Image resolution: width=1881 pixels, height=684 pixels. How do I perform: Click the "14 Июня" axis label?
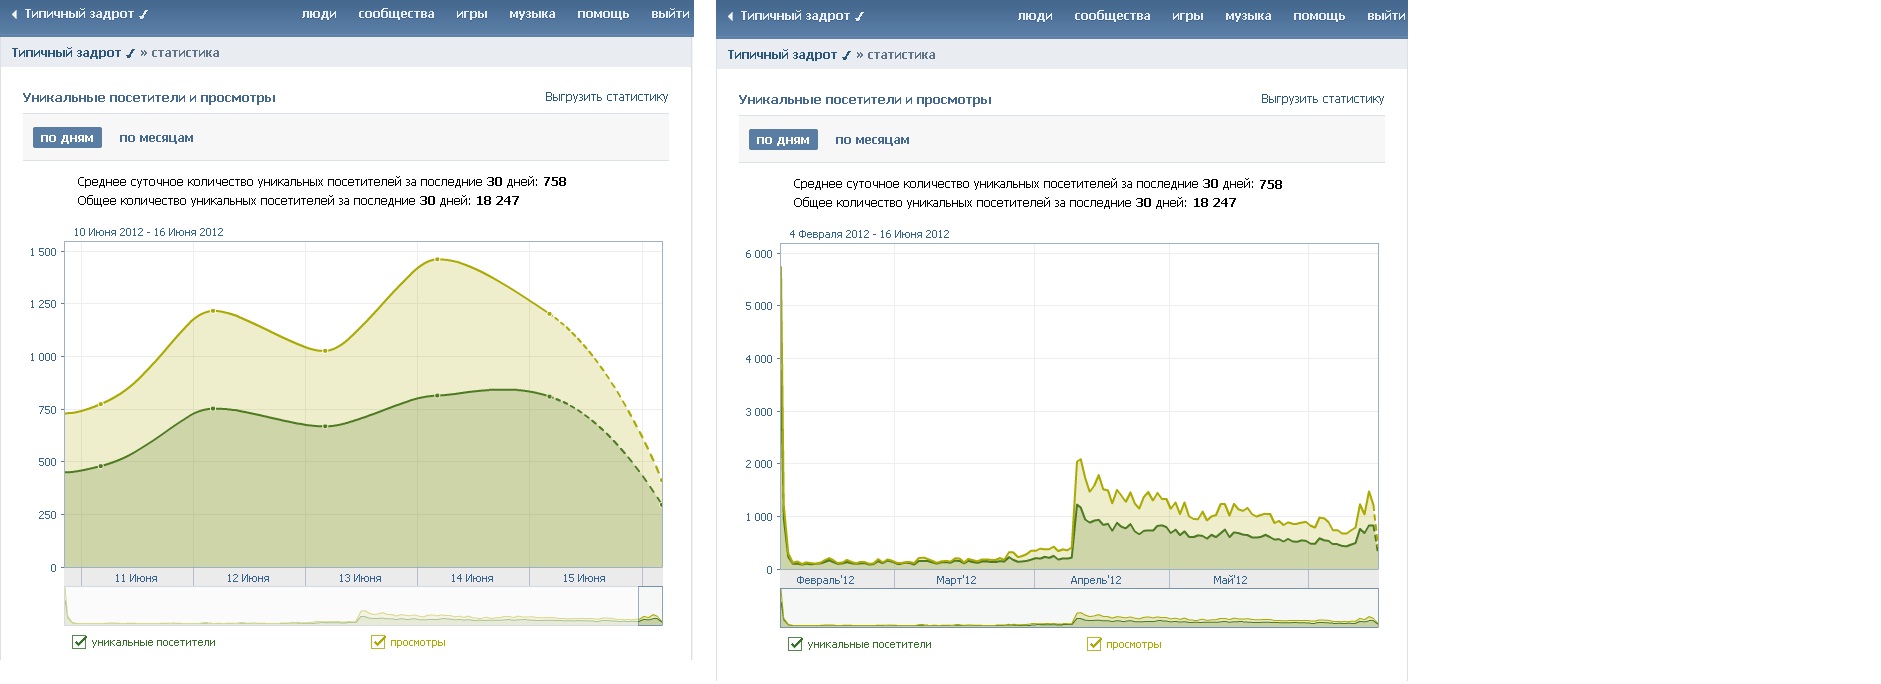[472, 578]
